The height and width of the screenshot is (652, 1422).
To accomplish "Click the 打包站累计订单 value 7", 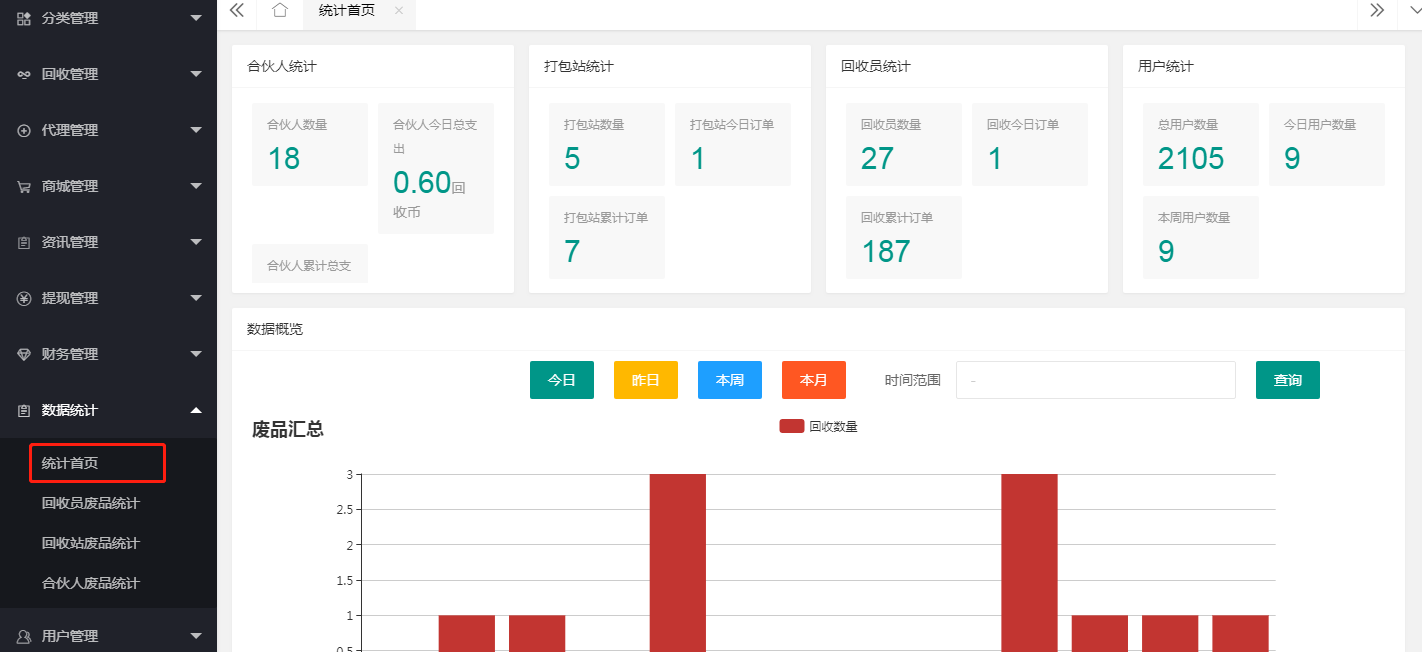I will pos(572,251).
